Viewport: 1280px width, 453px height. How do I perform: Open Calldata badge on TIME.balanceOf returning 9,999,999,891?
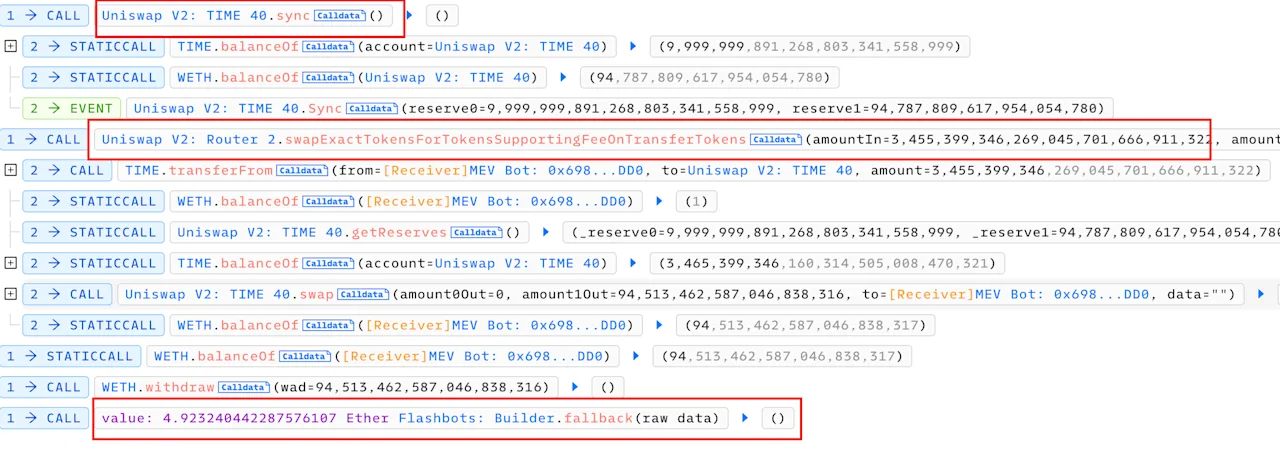pos(328,47)
